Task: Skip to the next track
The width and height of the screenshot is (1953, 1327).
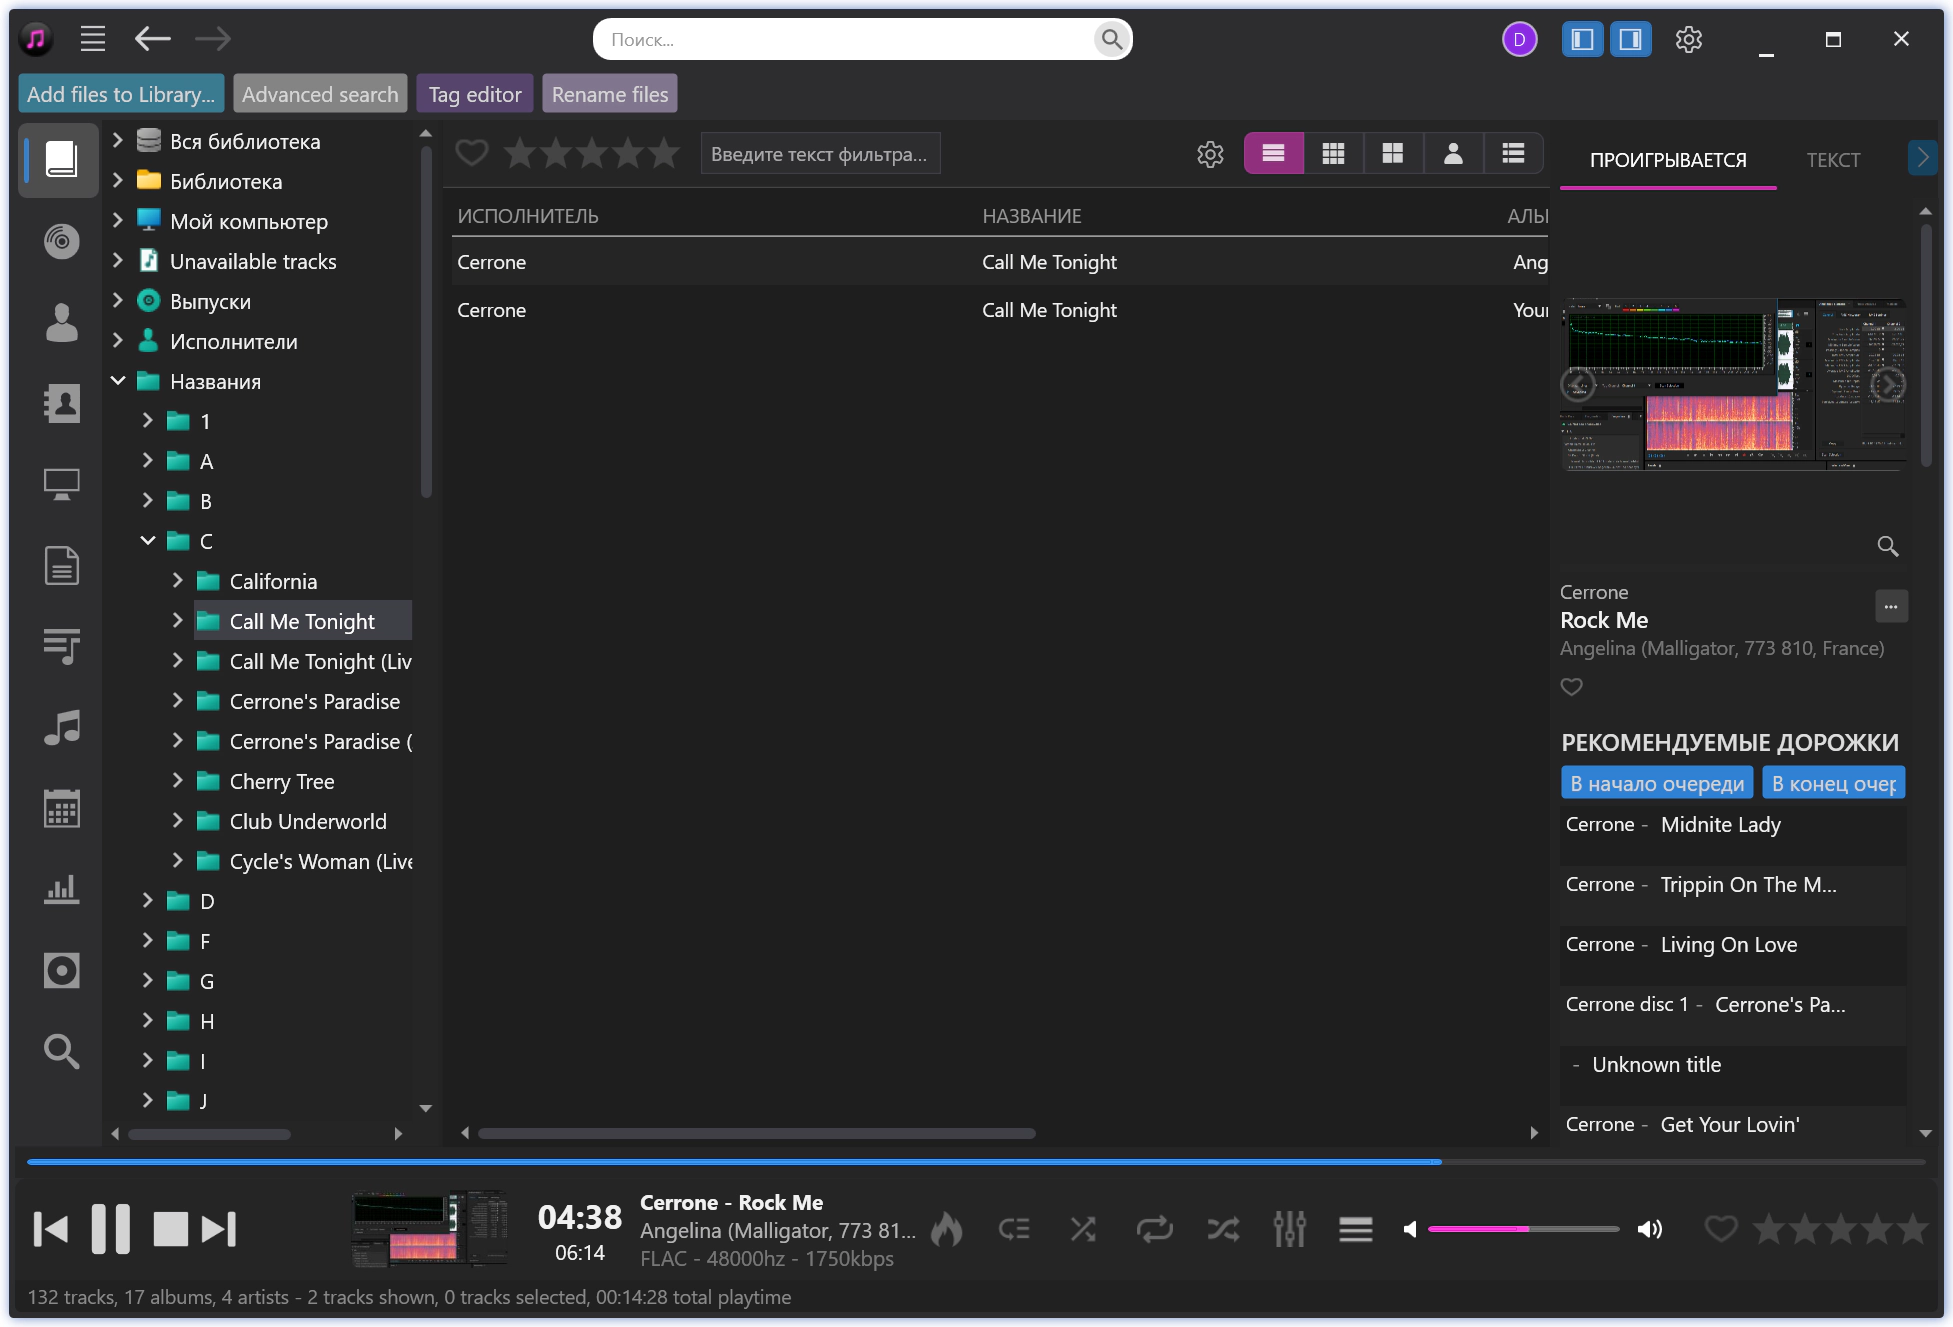Action: (219, 1229)
